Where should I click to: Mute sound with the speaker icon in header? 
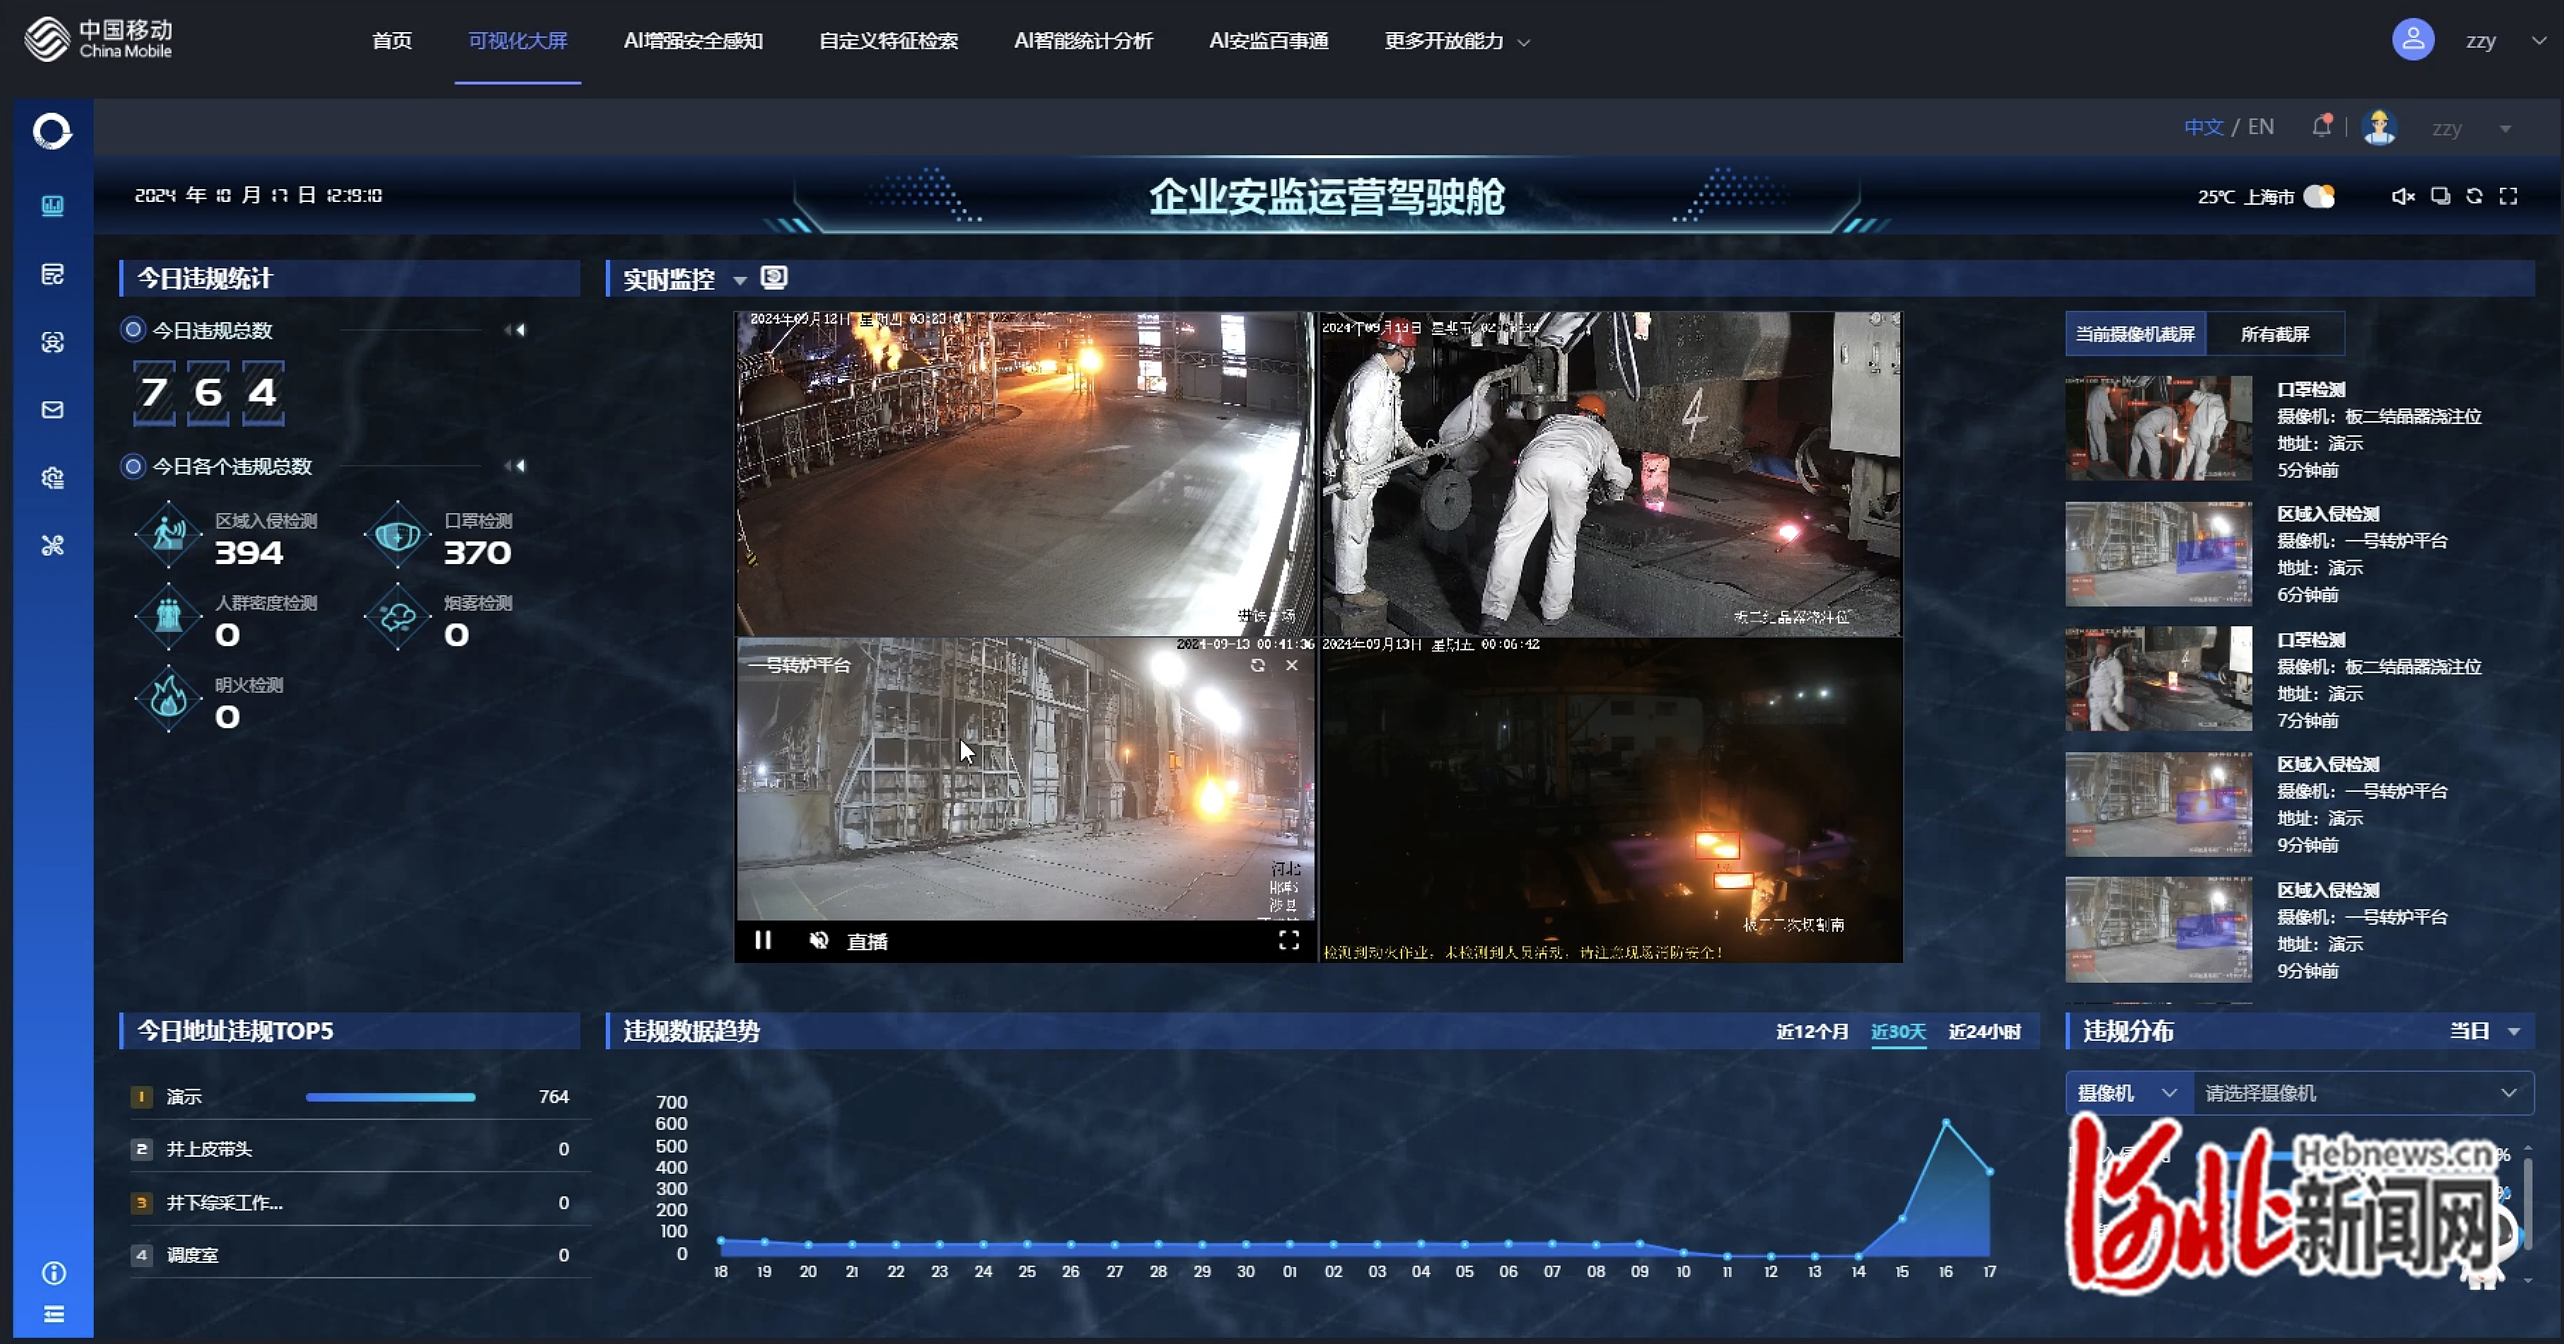coord(2402,196)
